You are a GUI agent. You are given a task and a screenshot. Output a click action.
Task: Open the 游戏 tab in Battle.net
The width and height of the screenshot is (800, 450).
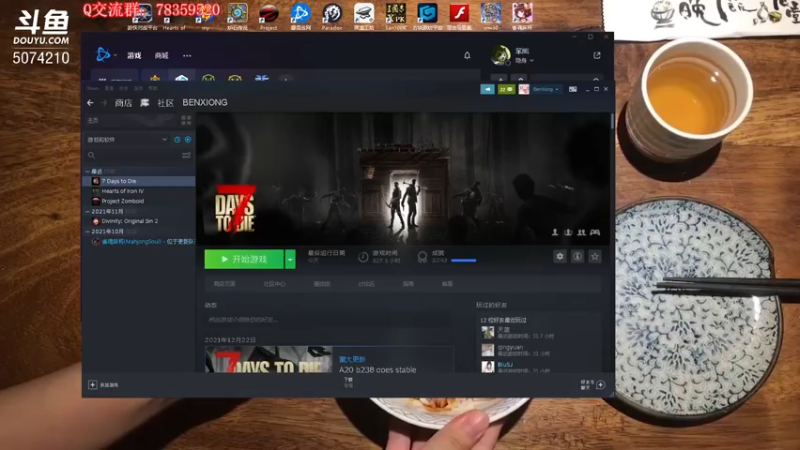(134, 56)
